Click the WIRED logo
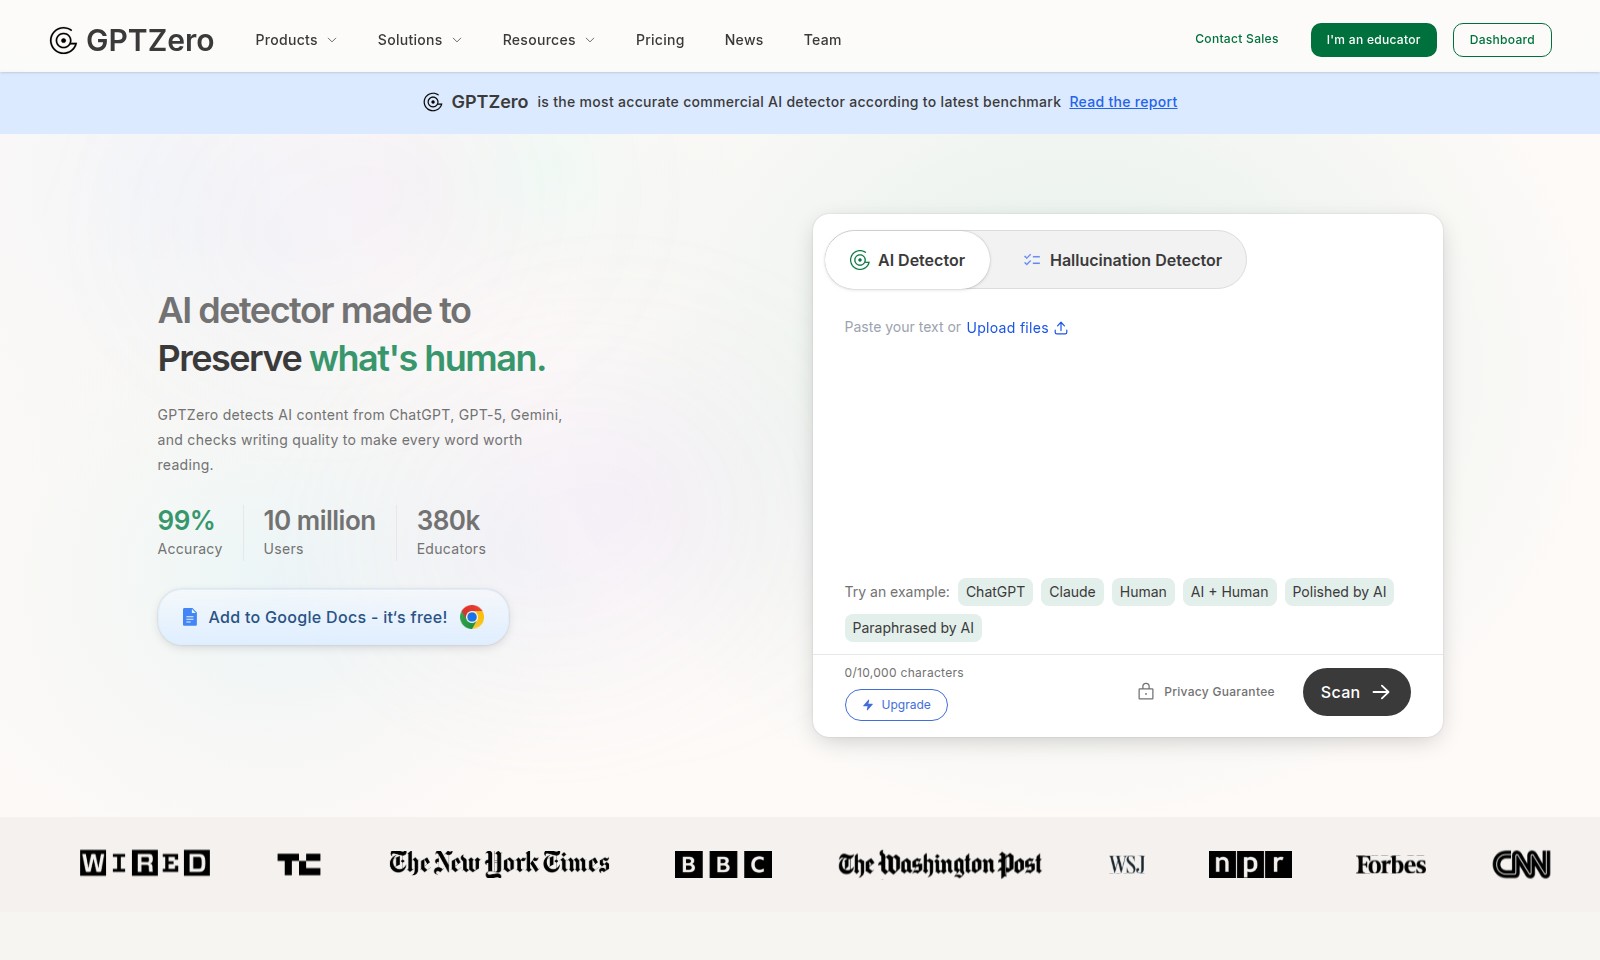1600x960 pixels. pyautogui.click(x=145, y=863)
